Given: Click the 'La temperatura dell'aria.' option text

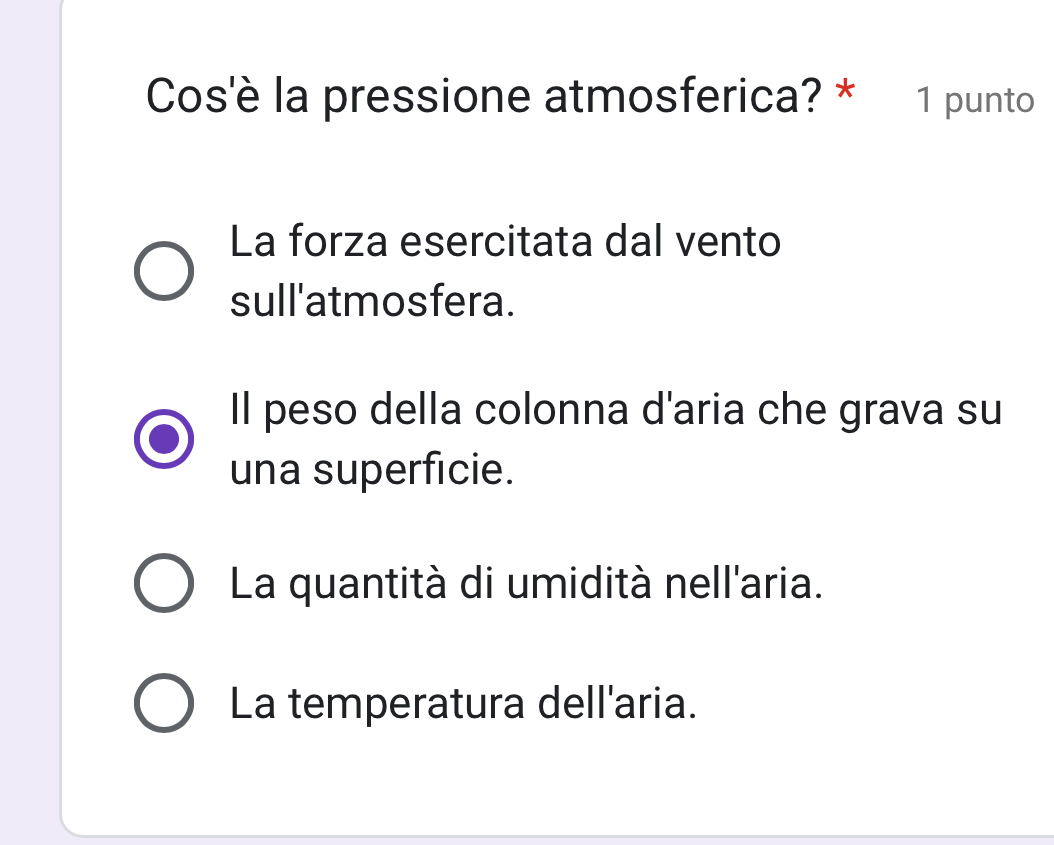Looking at the screenshot, I should (462, 704).
